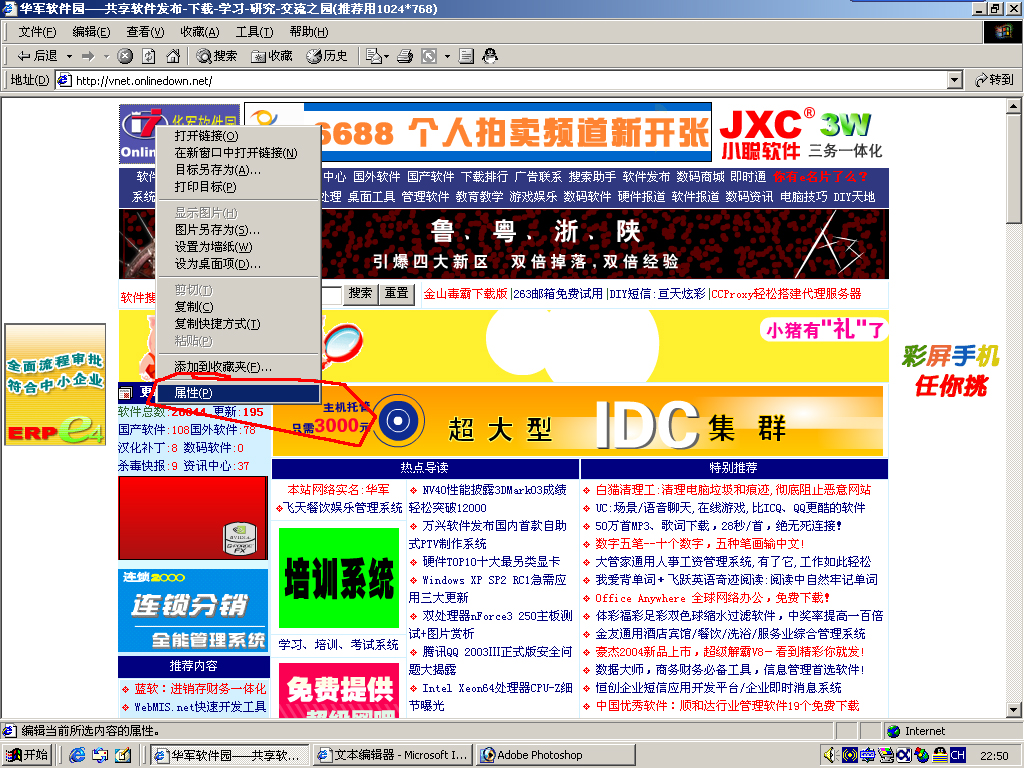
Task: Choose 在新窗口中打开链接(N) in context menu
Action: [x=238, y=153]
